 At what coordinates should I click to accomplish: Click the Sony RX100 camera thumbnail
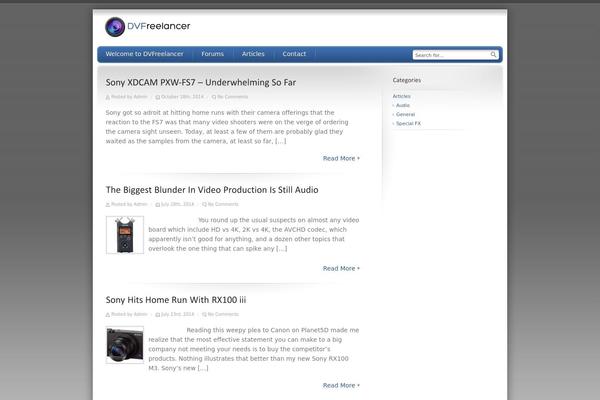[125, 345]
